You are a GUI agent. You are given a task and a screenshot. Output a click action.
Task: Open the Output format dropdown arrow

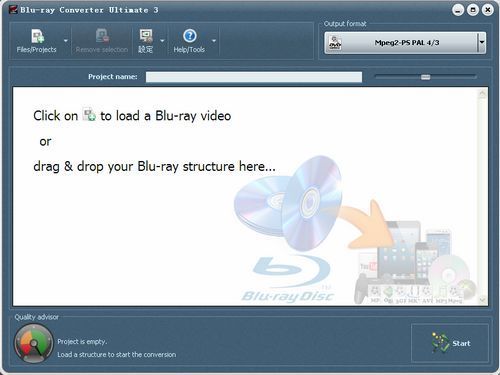pyautogui.click(x=481, y=42)
